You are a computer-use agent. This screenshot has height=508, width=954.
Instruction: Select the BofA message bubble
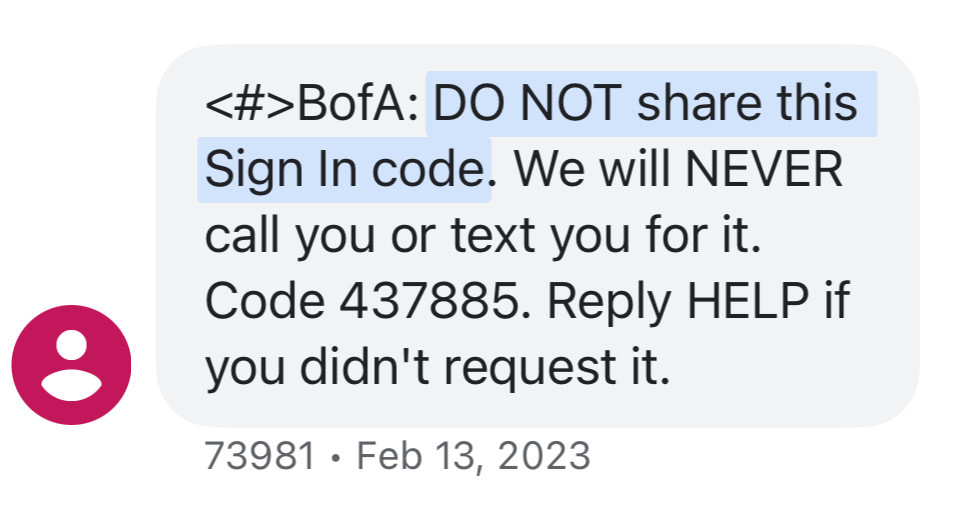538,235
